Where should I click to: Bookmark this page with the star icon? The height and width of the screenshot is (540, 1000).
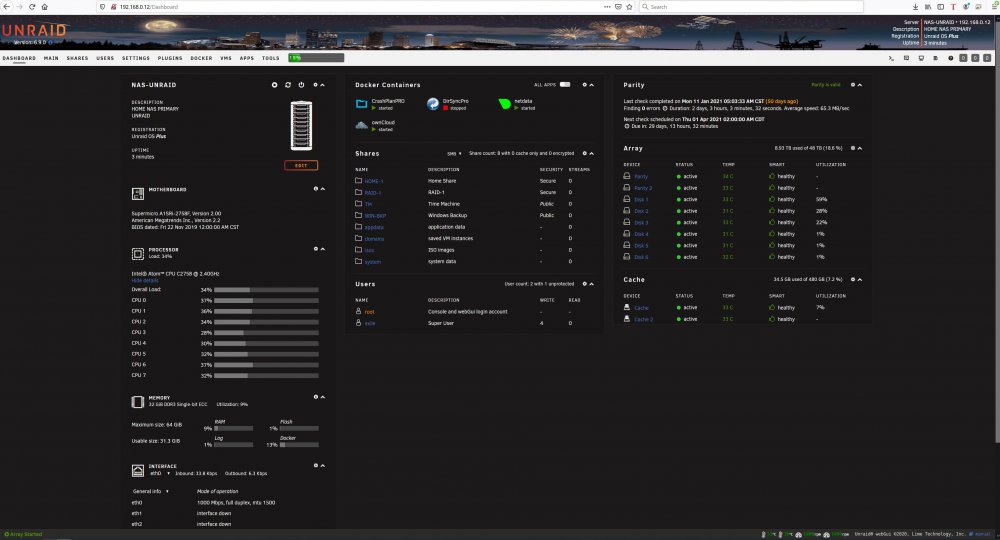coord(629,6)
